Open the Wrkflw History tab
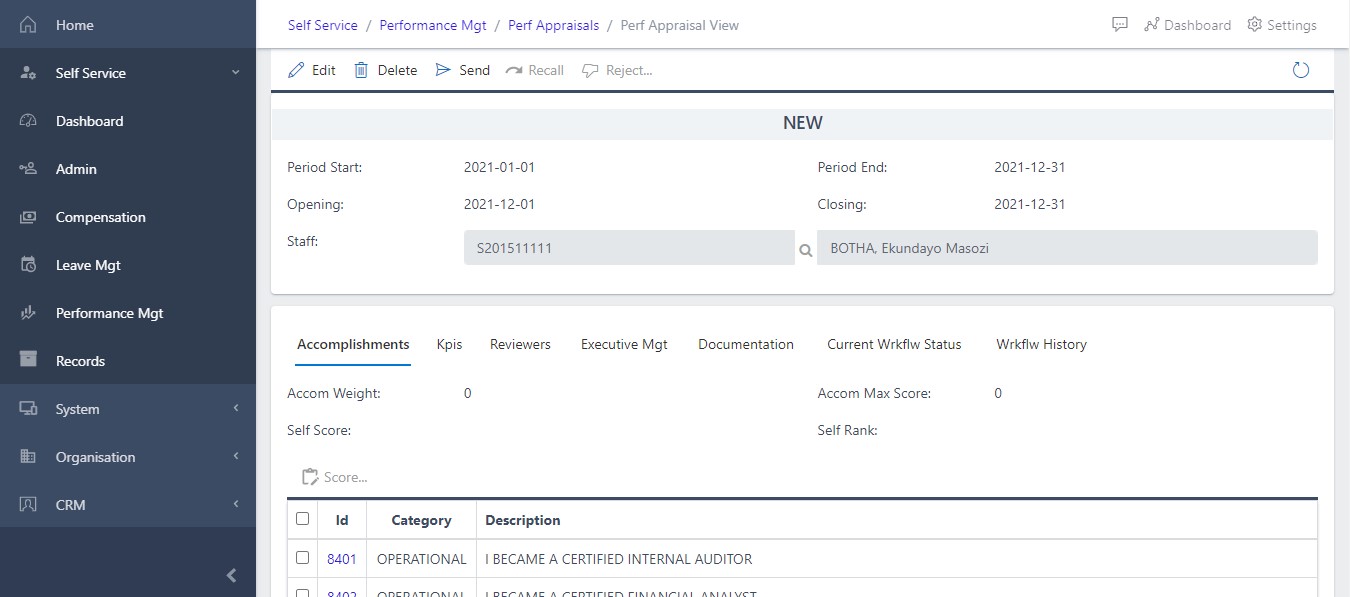 1041,344
